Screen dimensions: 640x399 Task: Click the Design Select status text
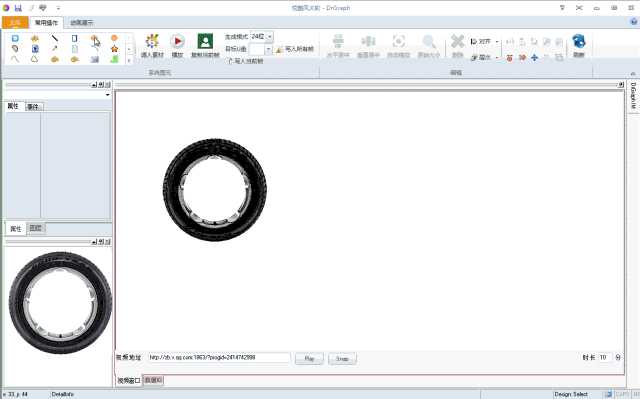pyautogui.click(x=571, y=394)
